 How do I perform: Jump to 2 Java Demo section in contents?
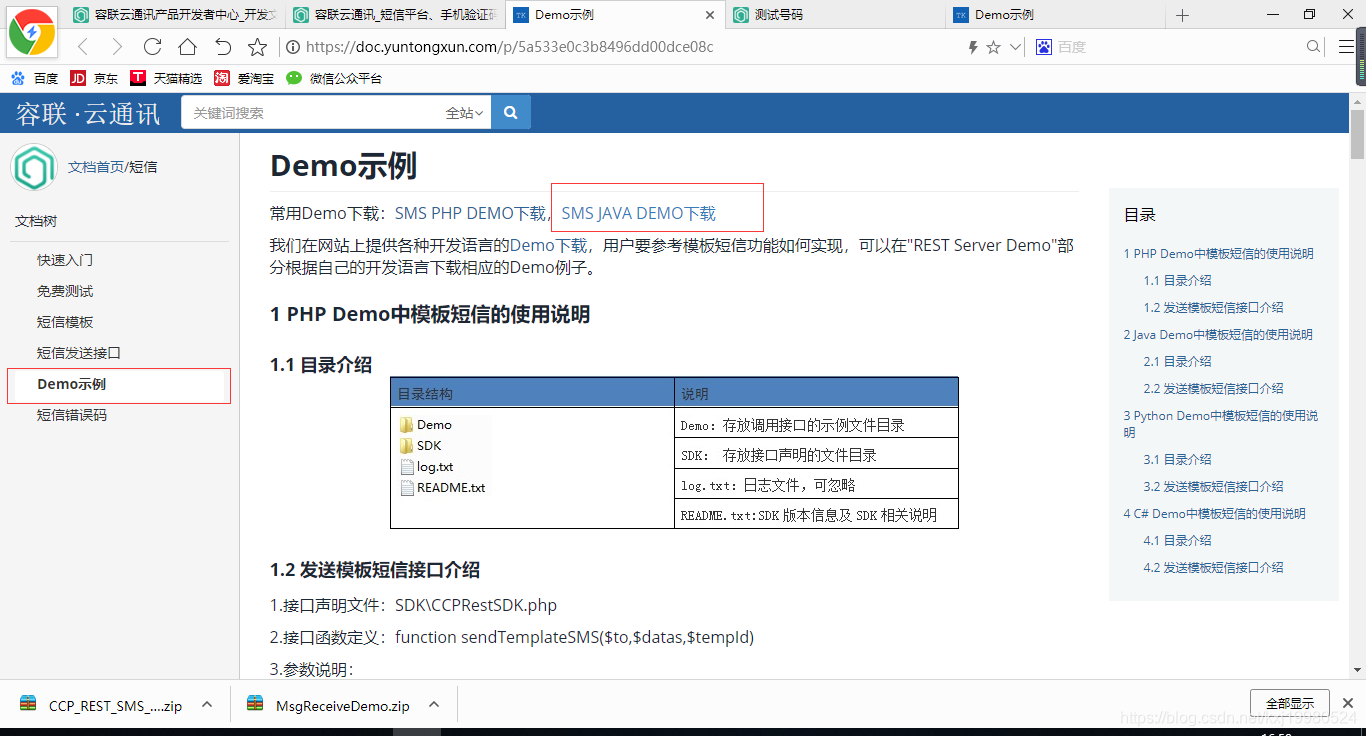pyautogui.click(x=1218, y=335)
